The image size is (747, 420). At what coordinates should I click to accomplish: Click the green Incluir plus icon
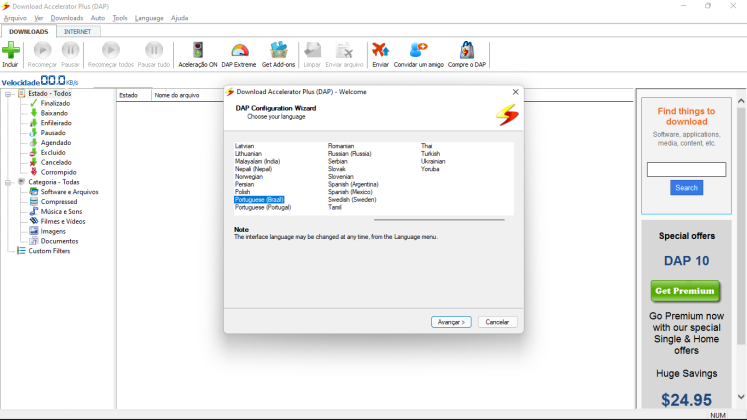10,50
